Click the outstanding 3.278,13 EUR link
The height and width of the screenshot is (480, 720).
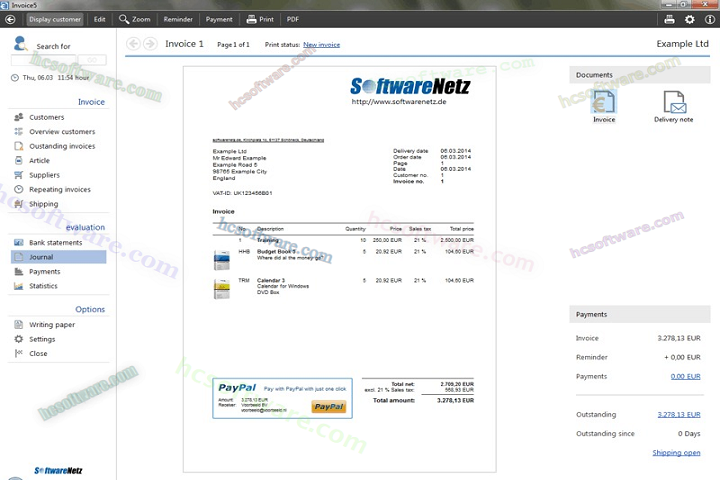point(679,414)
